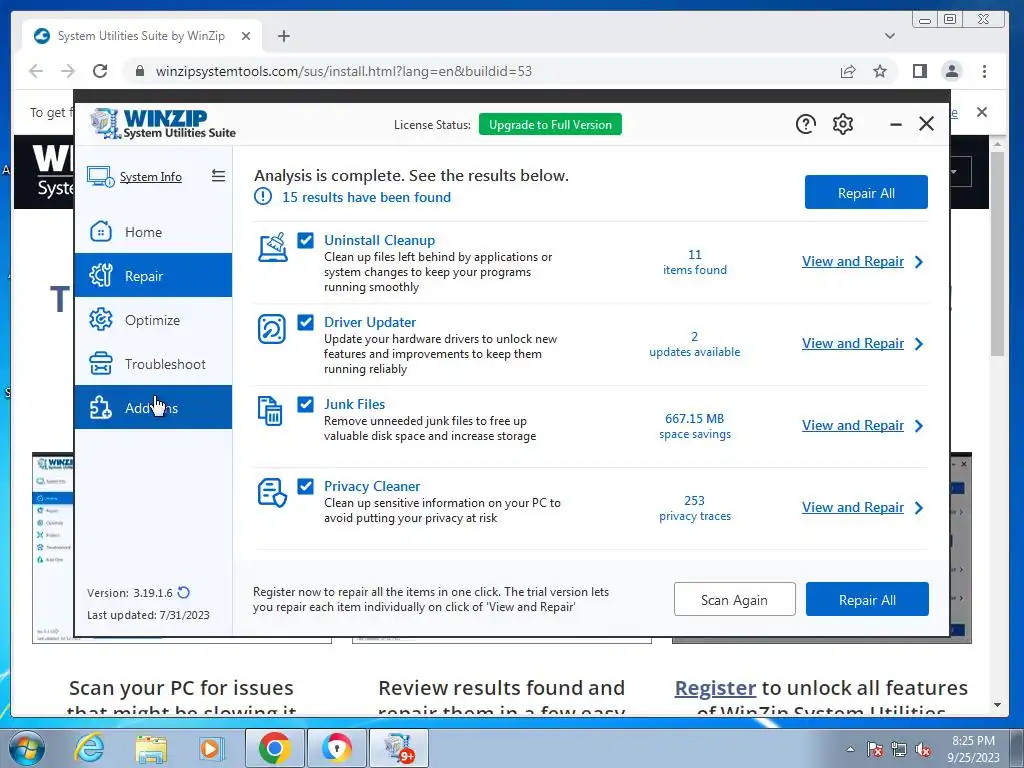The width and height of the screenshot is (1024, 768).
Task: Show hidden system tray icons
Action: point(850,749)
